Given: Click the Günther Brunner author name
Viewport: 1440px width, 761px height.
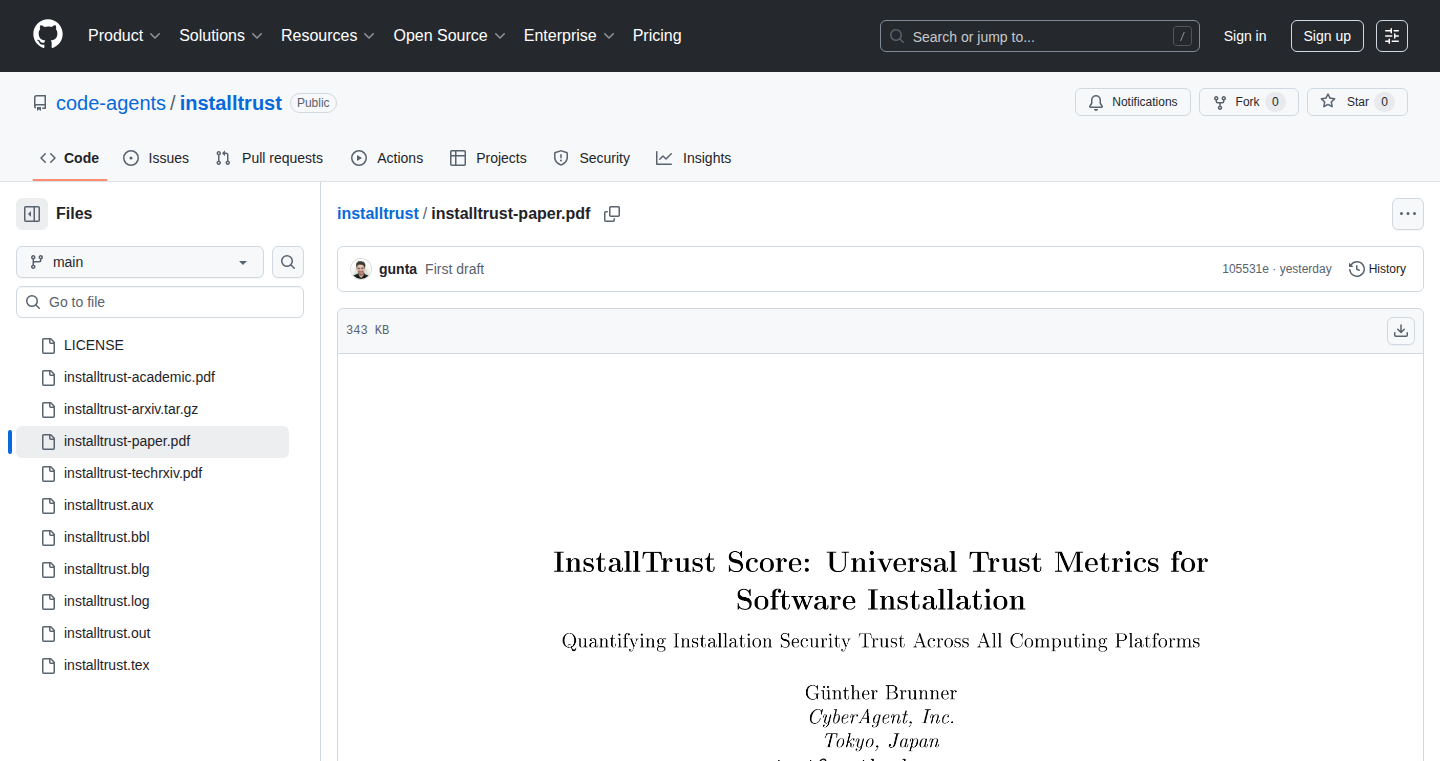Looking at the screenshot, I should pos(881,693).
